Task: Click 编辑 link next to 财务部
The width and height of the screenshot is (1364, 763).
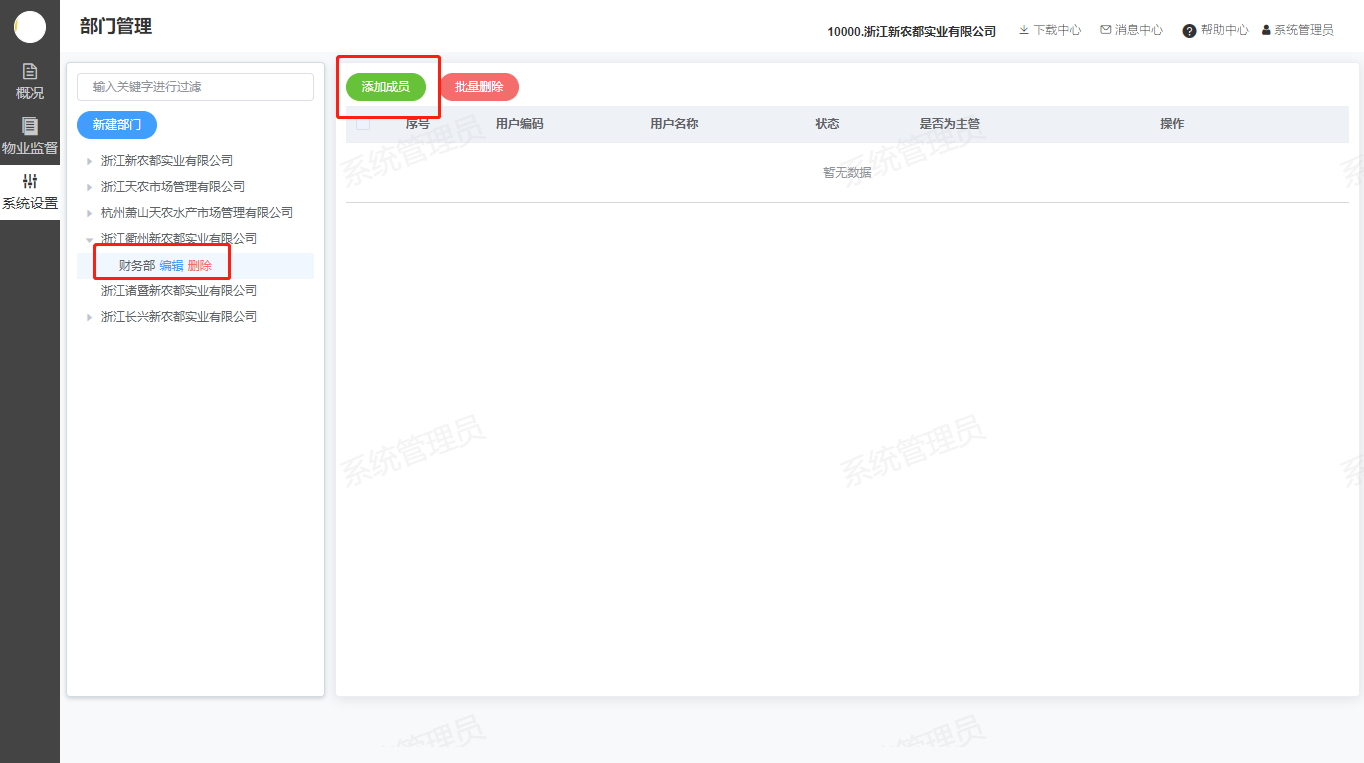Action: (x=172, y=266)
